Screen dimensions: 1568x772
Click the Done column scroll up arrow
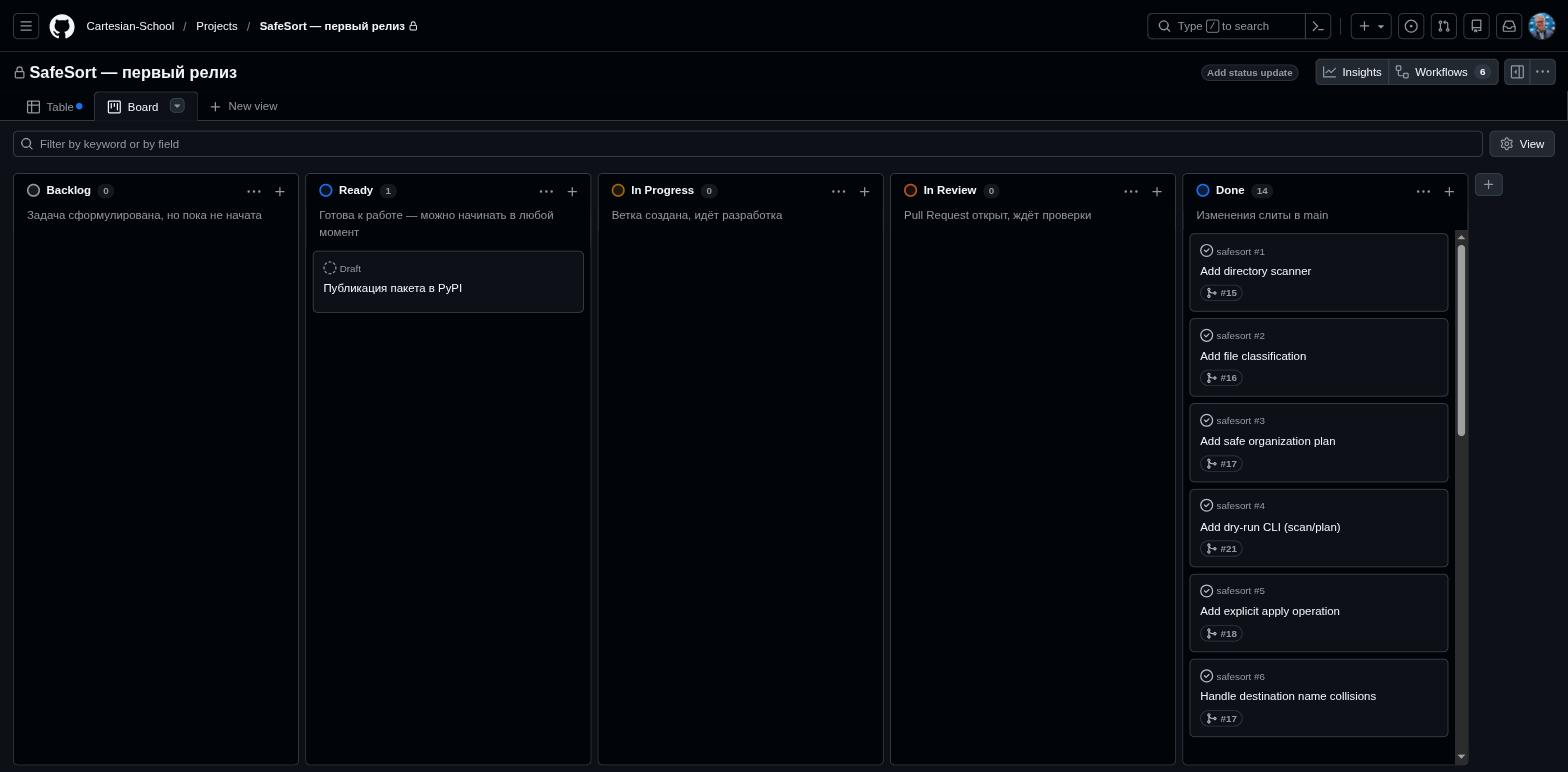click(1461, 237)
